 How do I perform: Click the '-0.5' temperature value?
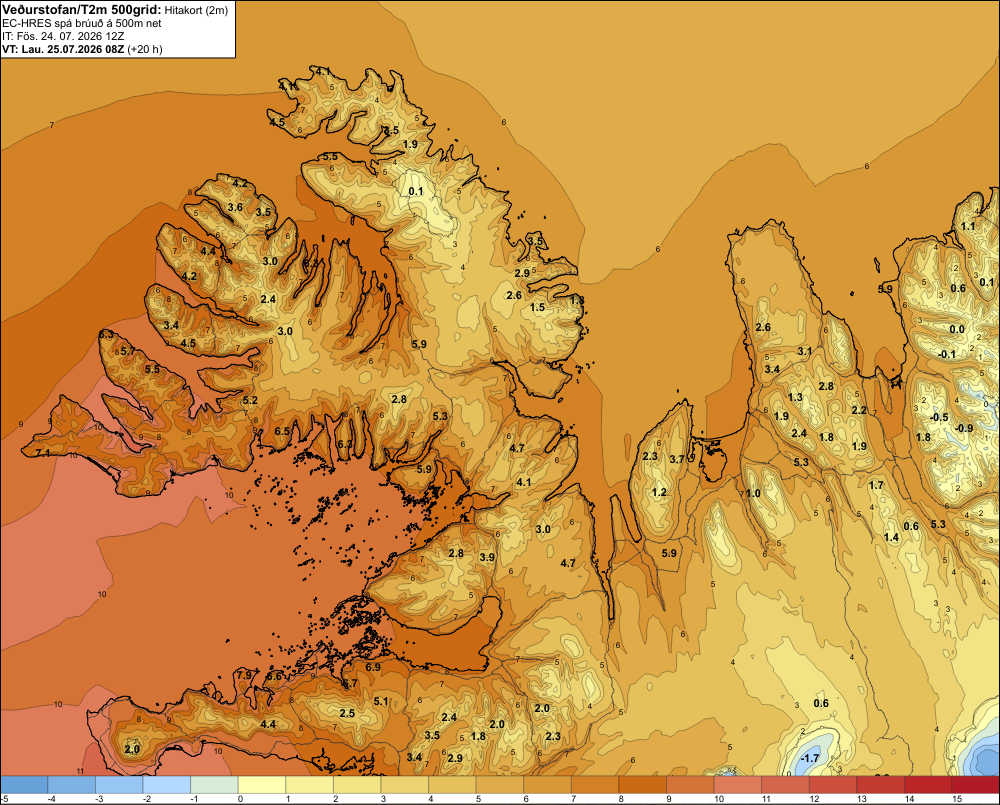coord(939,417)
